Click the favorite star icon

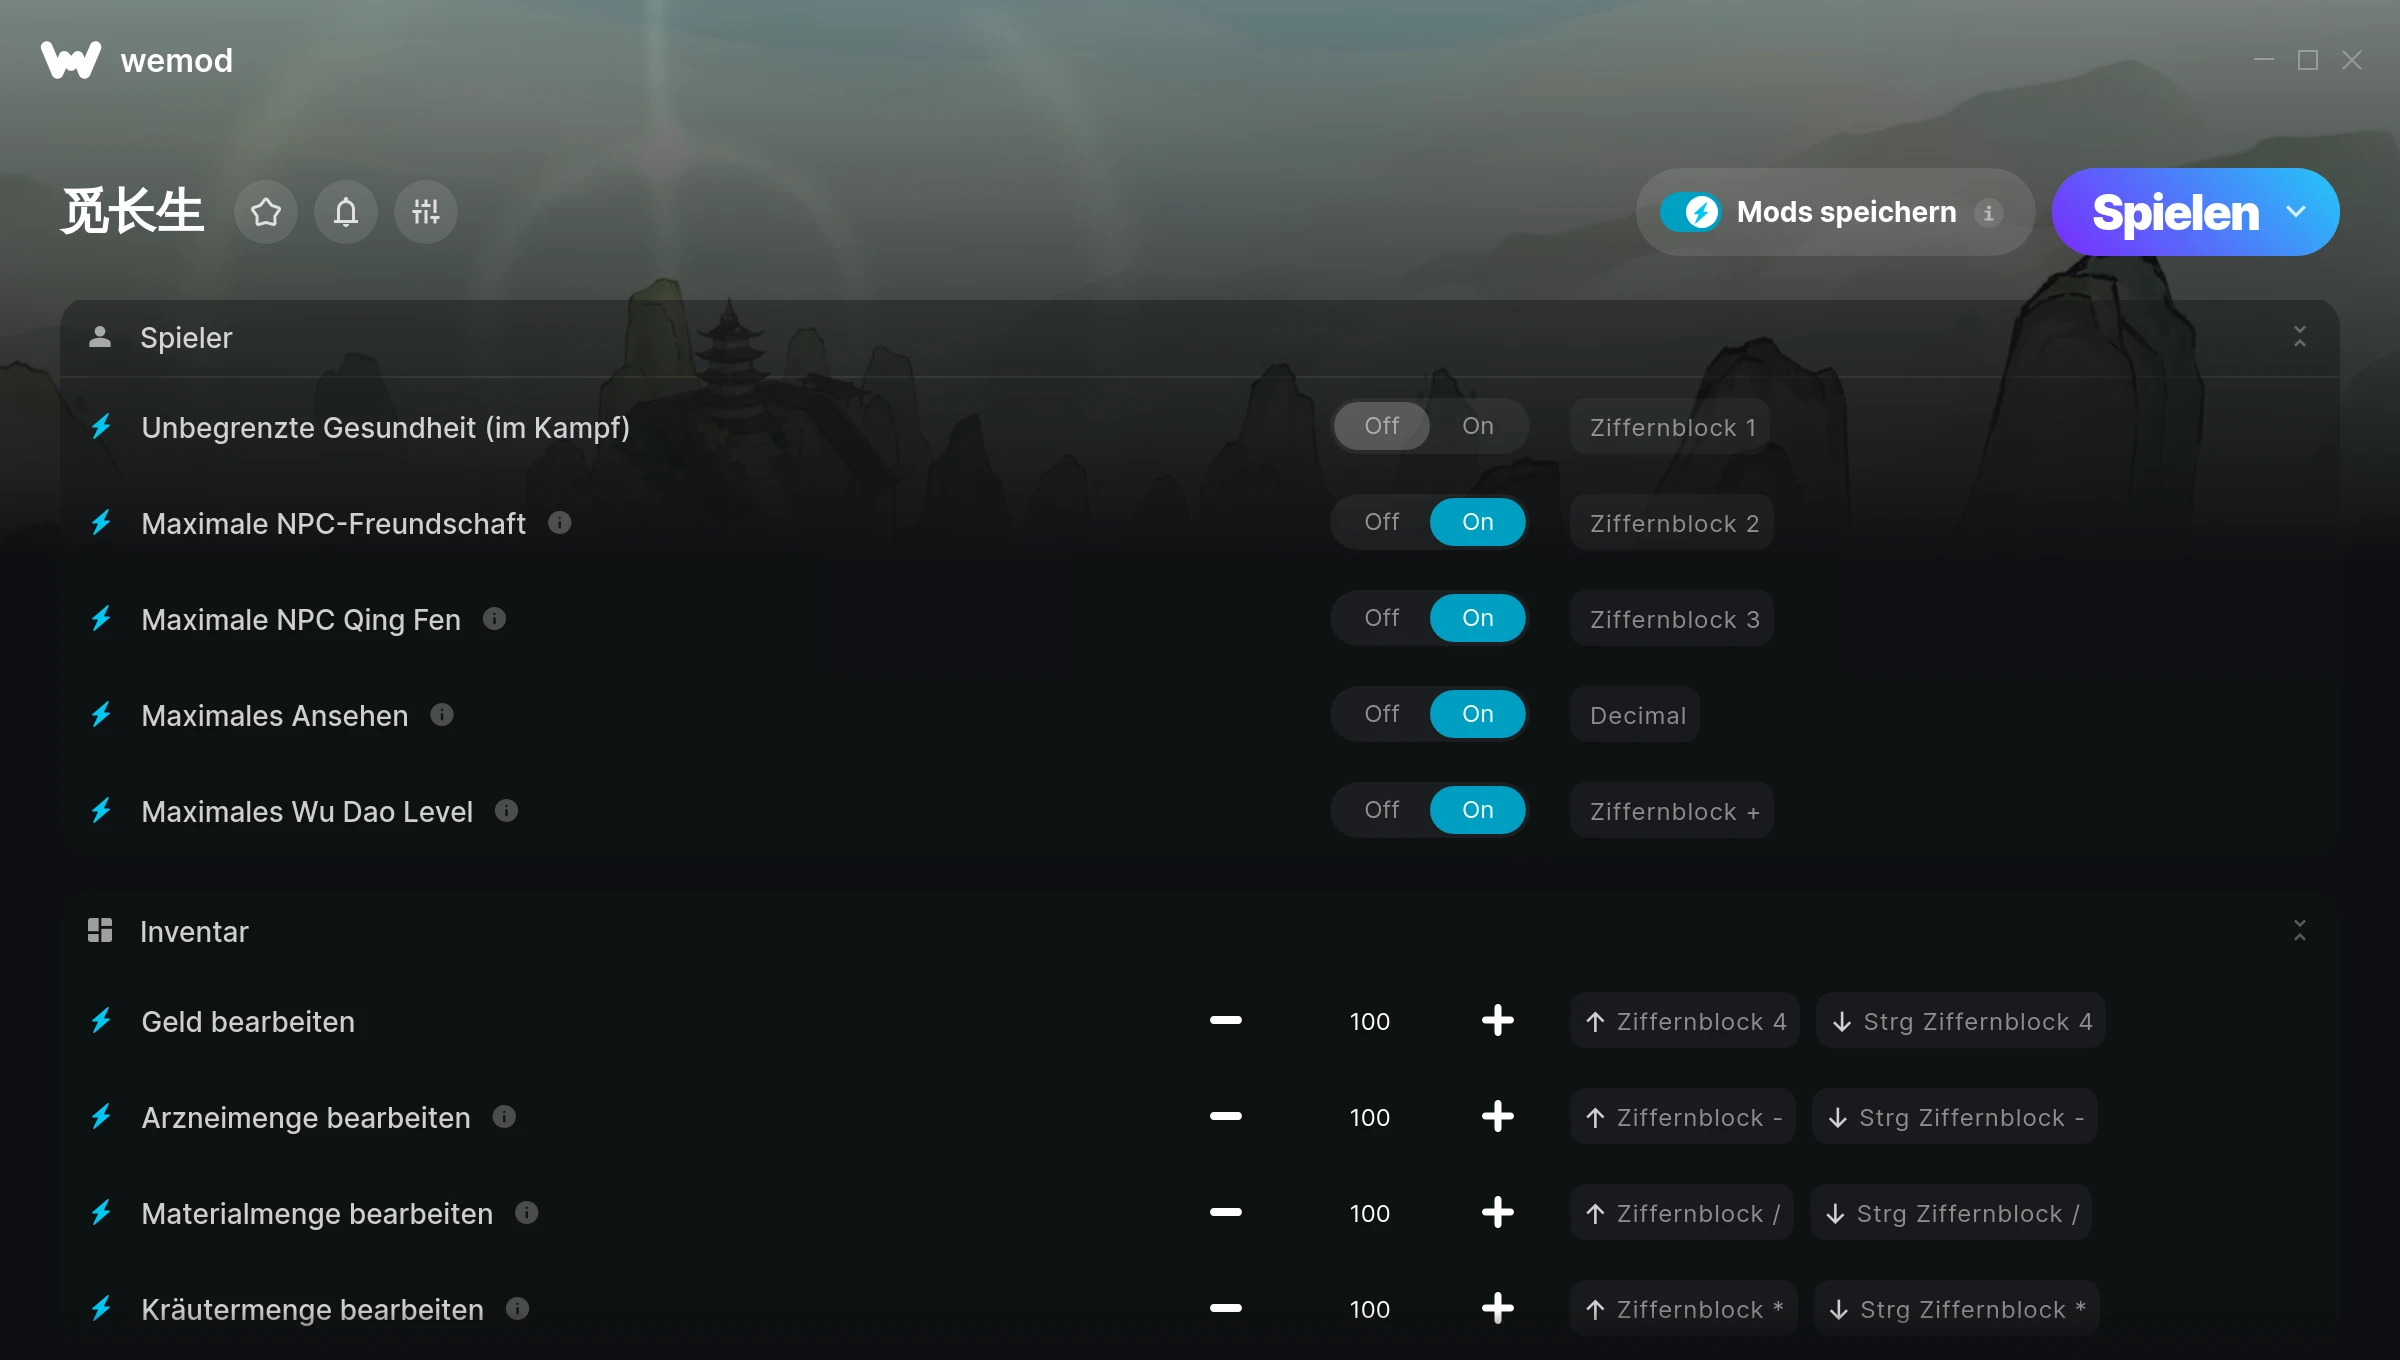[x=266, y=212]
